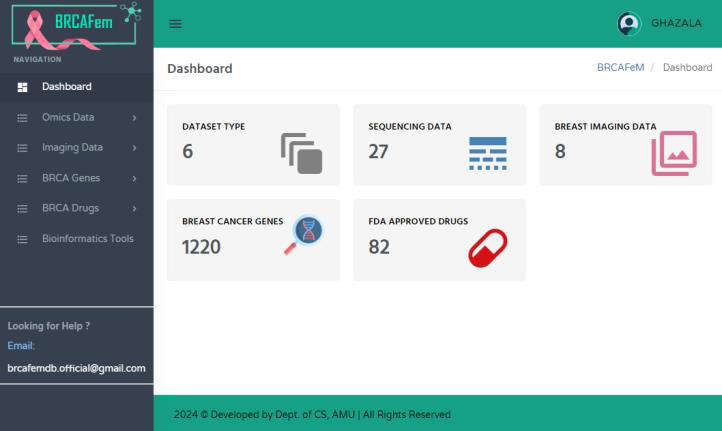Click the Imaging Data list icon
The width and height of the screenshot is (722, 431).
coord(22,148)
